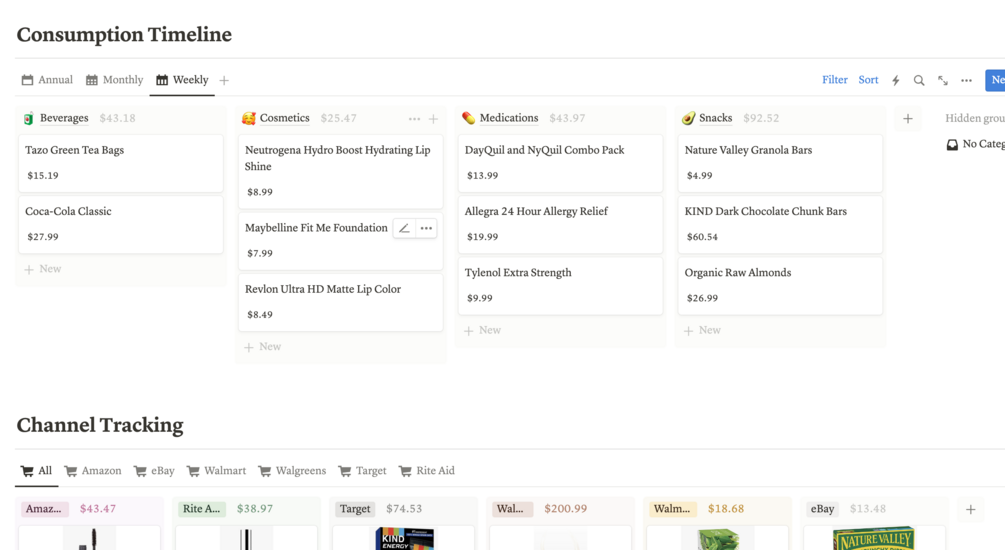Image resolution: width=1005 pixels, height=550 pixels.
Task: Select the Weekly view tab
Action: coord(182,79)
